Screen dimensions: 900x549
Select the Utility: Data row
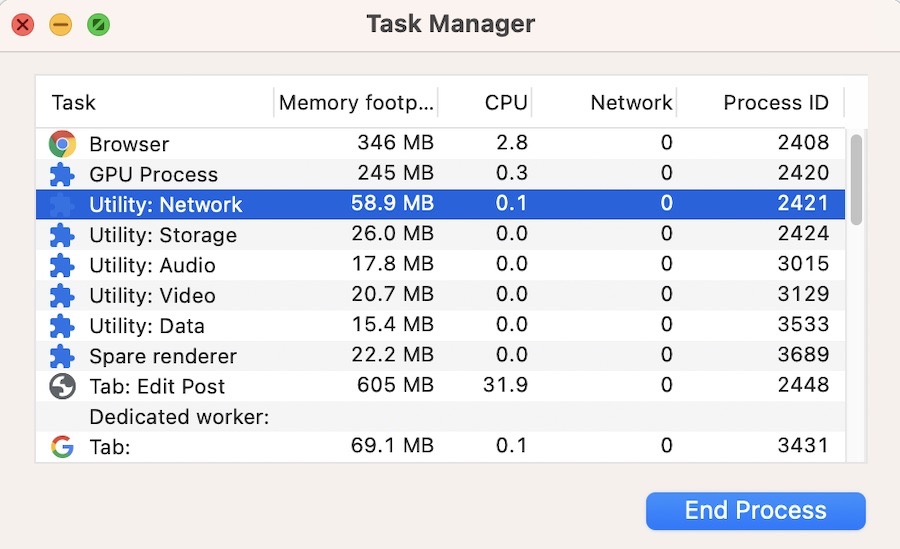[x=440, y=326]
